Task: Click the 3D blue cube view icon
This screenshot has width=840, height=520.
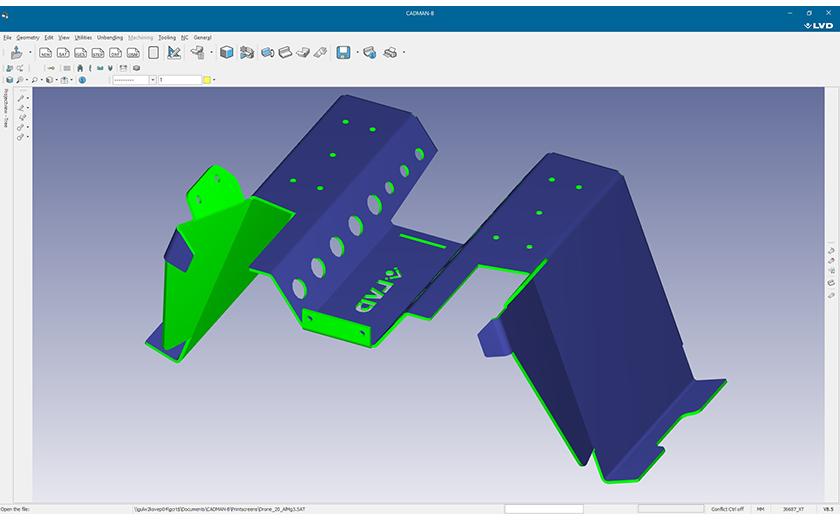Action: pyautogui.click(x=227, y=52)
